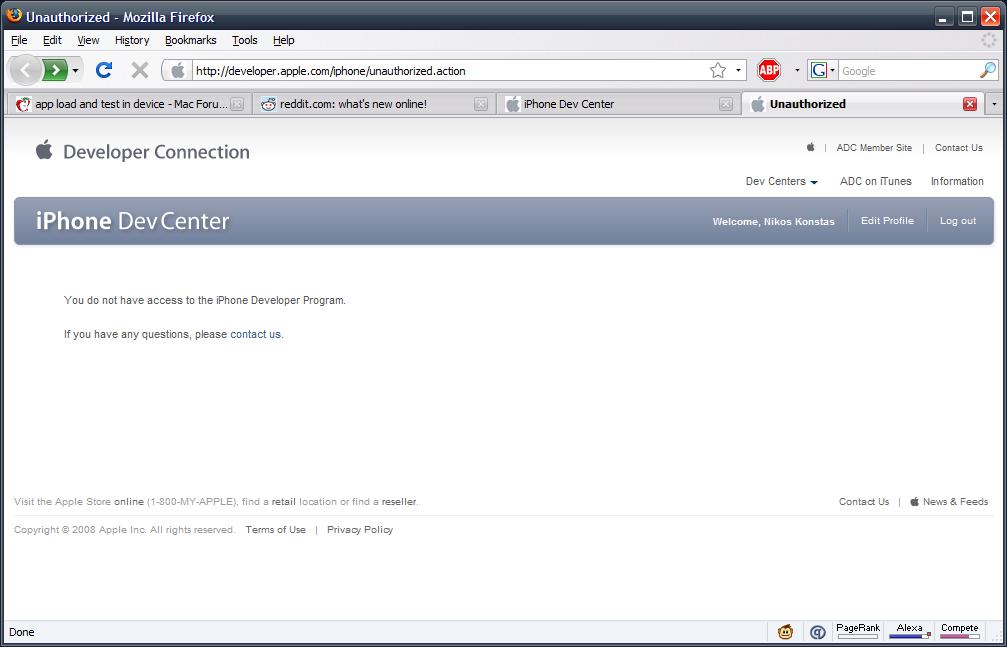1007x647 pixels.
Task: Bookmark this page with the star icon
Action: (717, 71)
